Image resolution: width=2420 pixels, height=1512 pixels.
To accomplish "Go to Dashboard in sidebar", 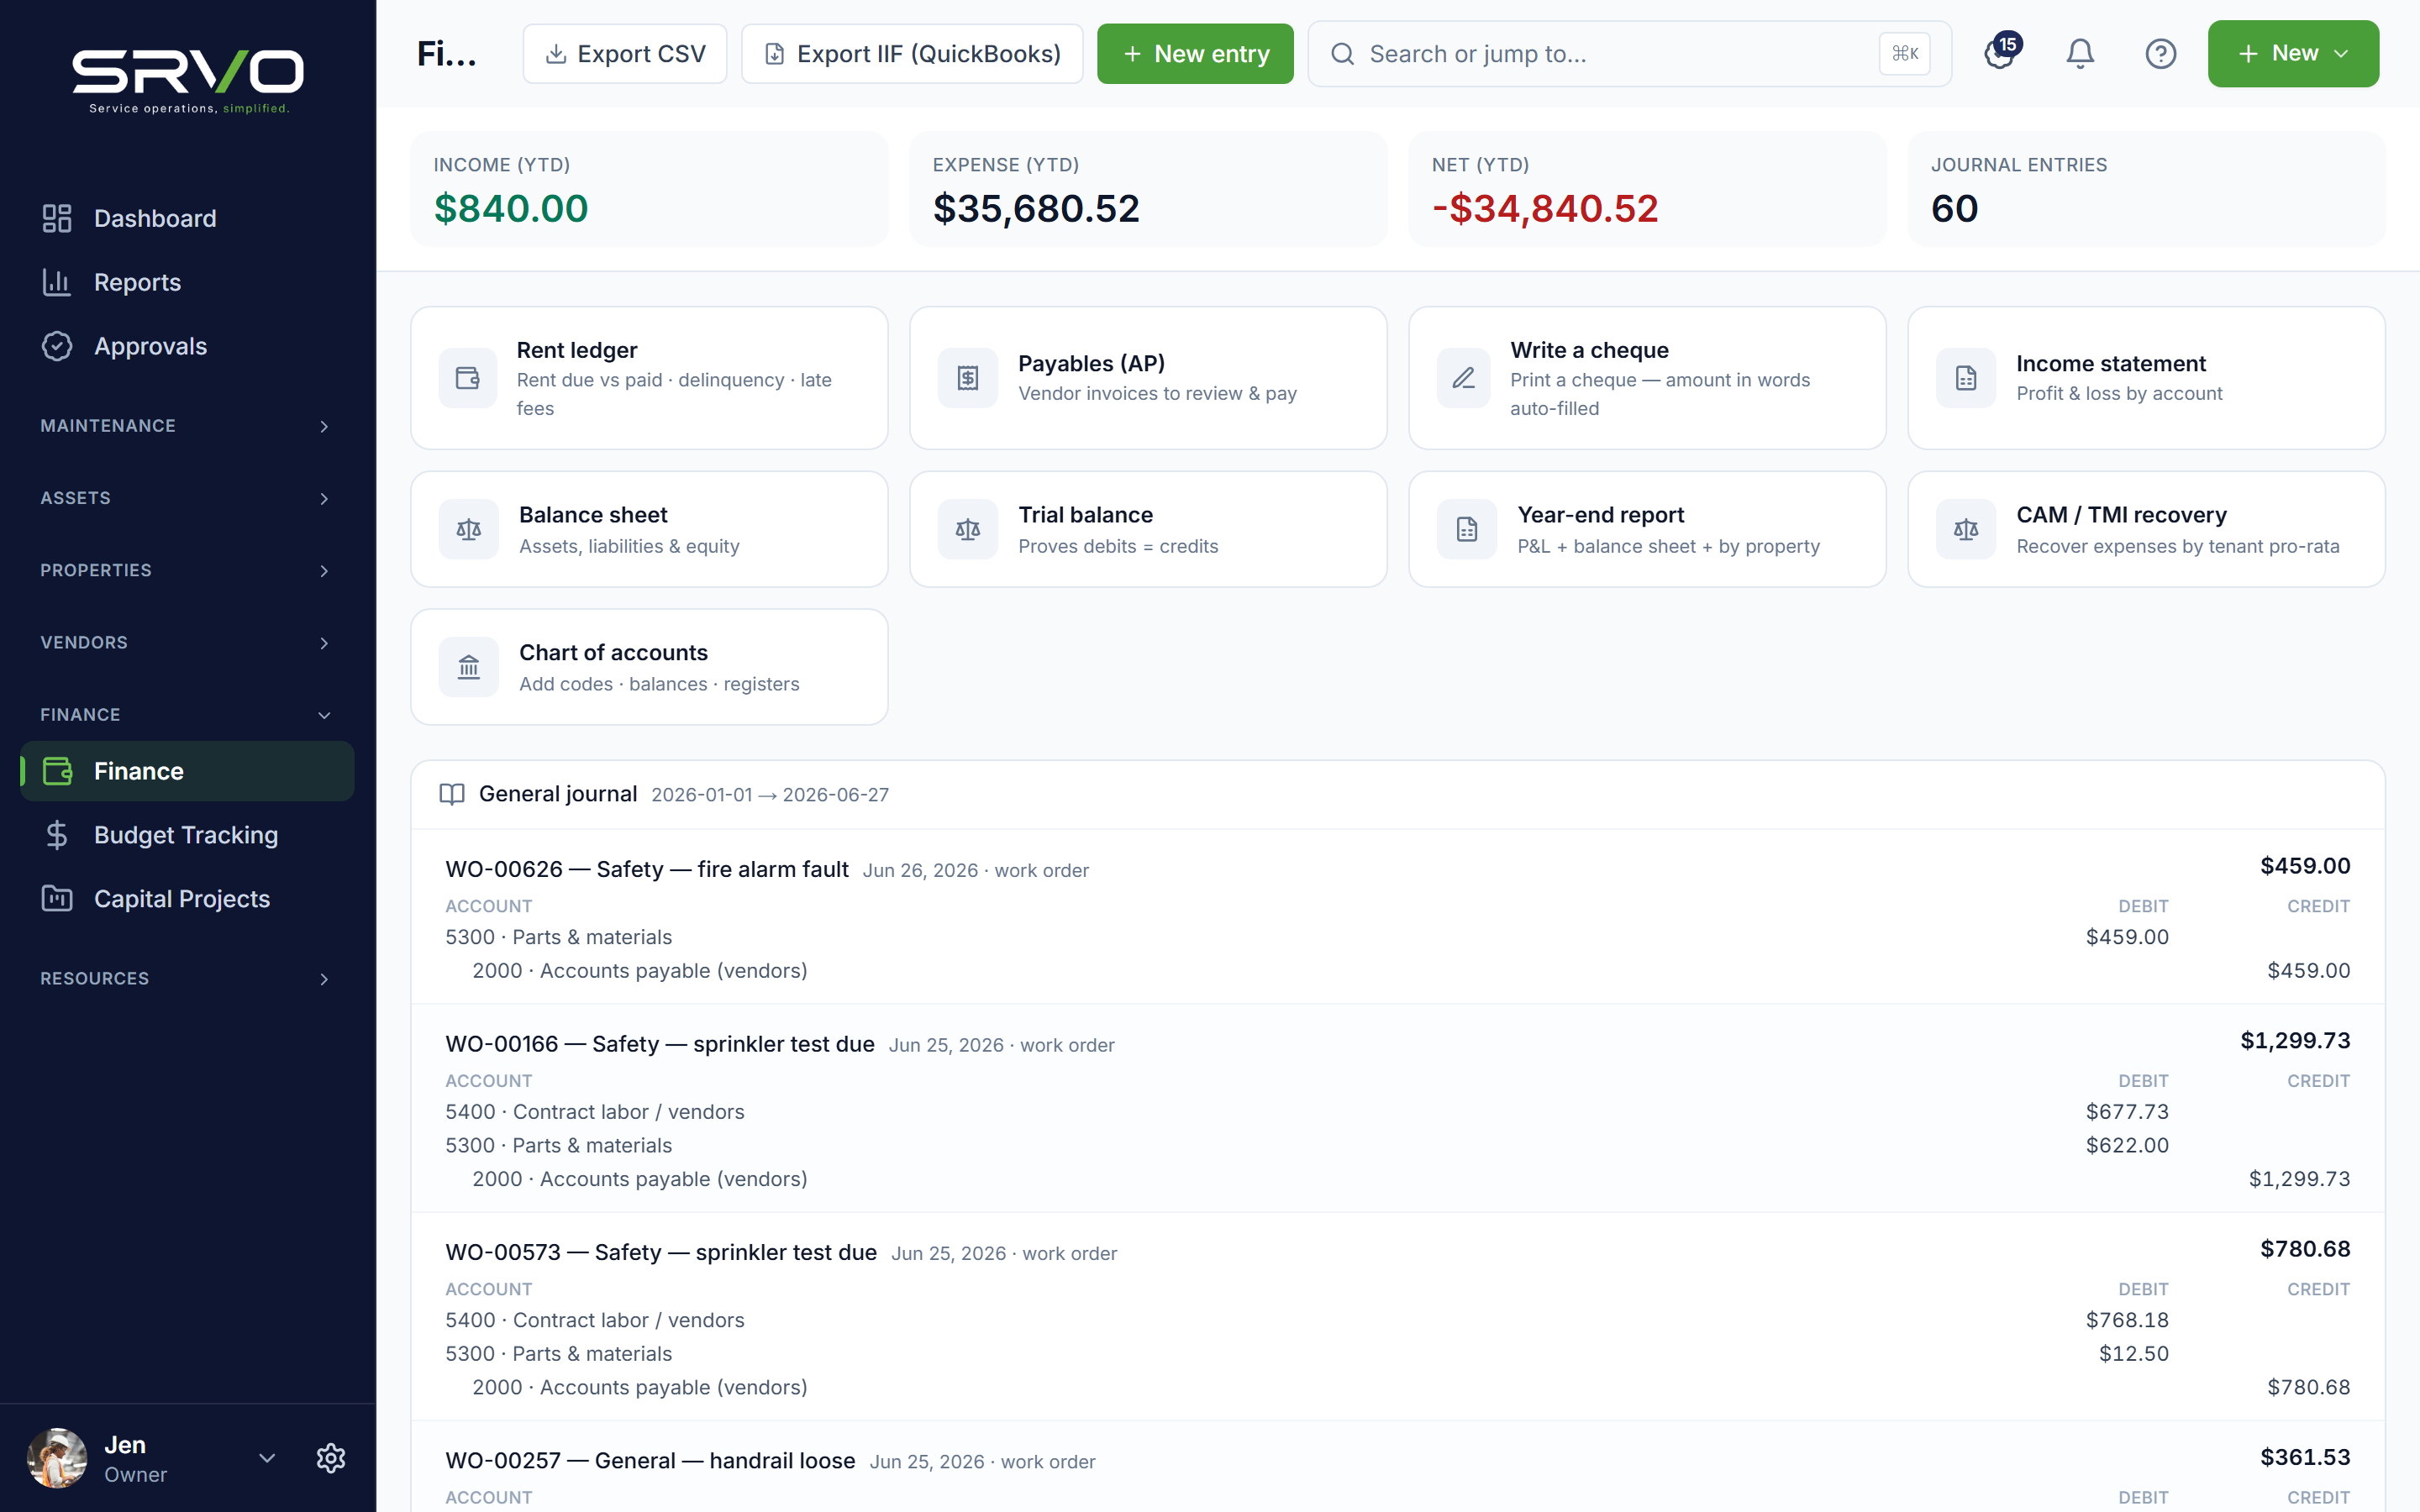I will (x=187, y=218).
